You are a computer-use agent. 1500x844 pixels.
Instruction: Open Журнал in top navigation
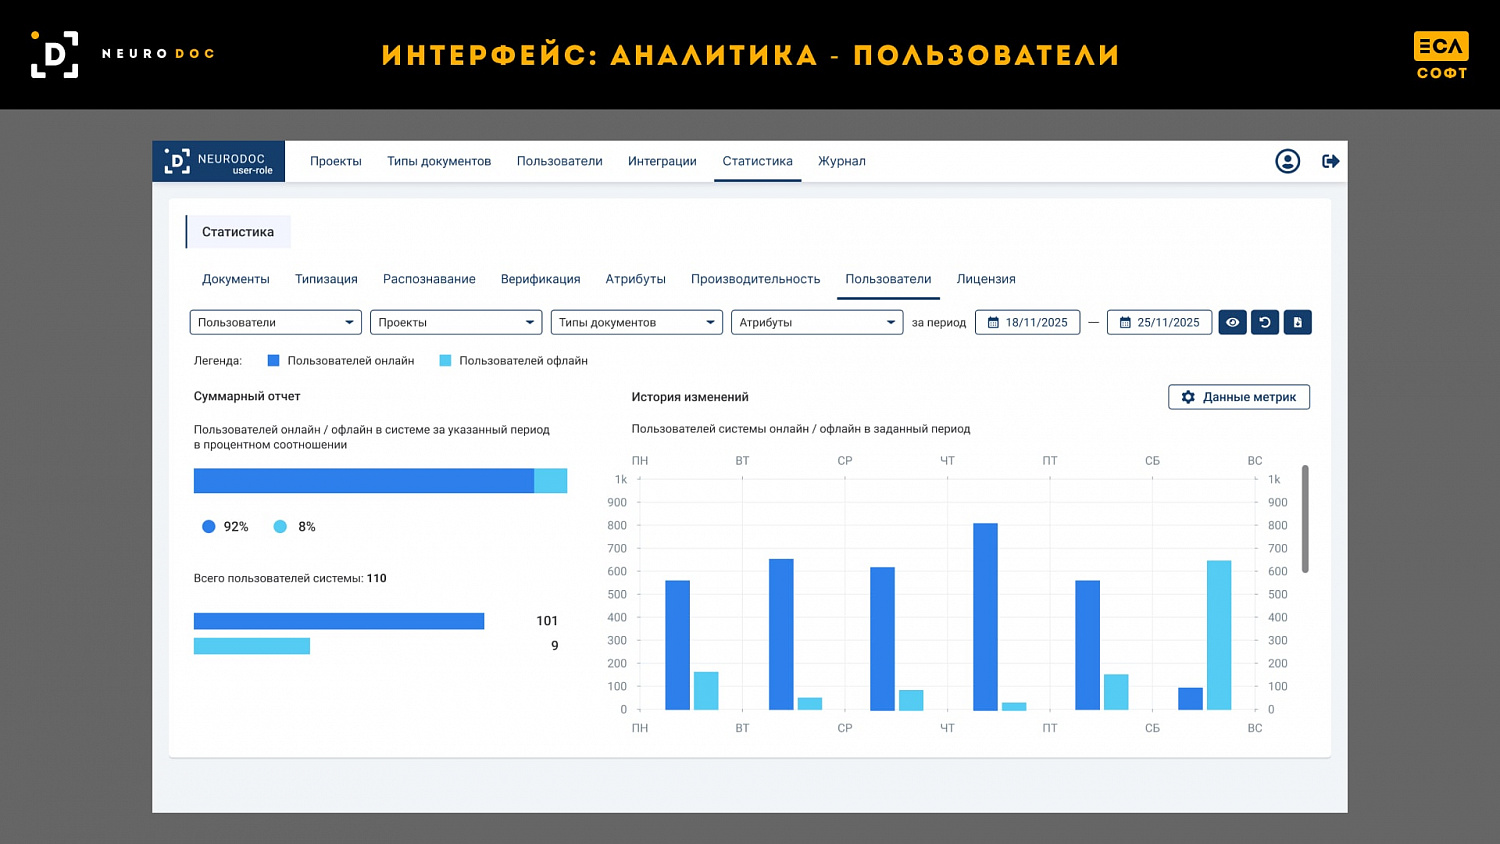[842, 161]
